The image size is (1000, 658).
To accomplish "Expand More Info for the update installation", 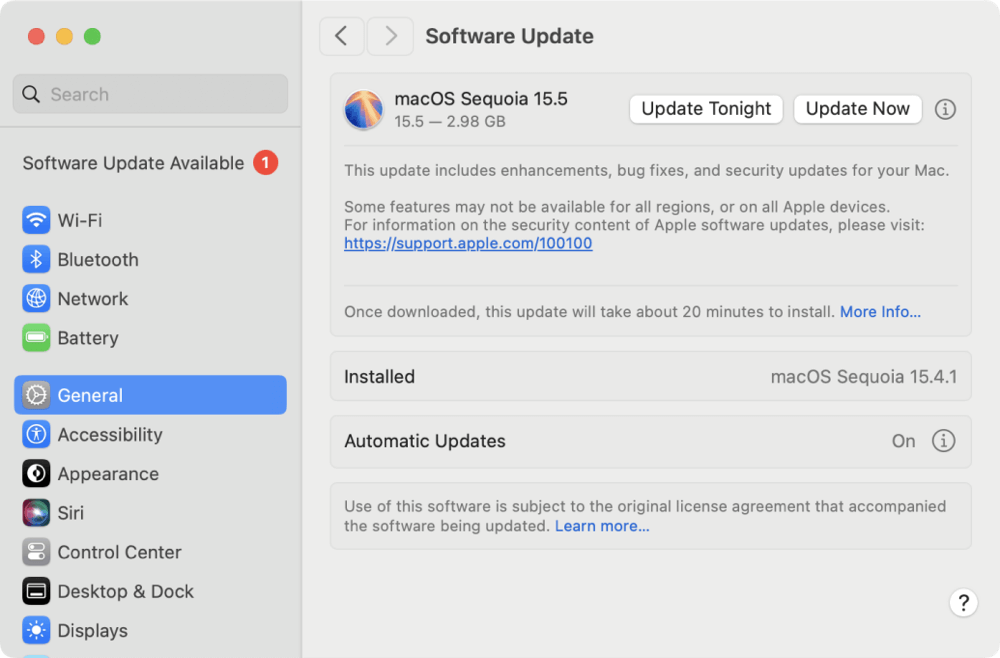I will 880,311.
